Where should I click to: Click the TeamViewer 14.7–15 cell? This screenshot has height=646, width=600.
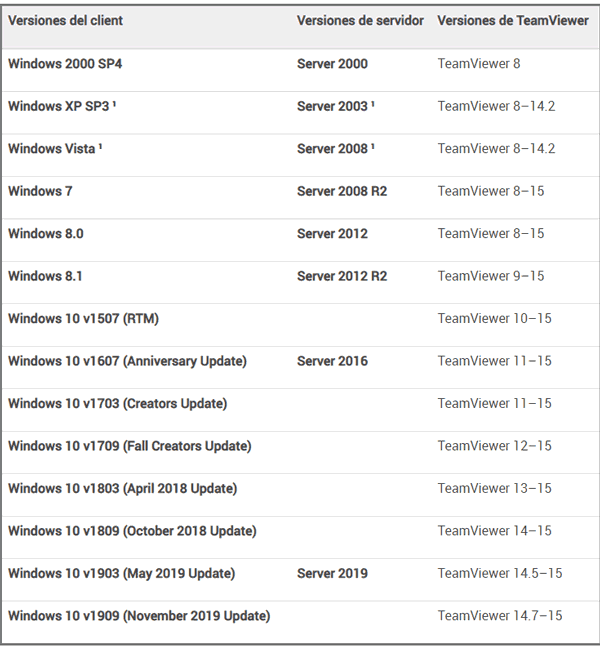[x=500, y=616]
